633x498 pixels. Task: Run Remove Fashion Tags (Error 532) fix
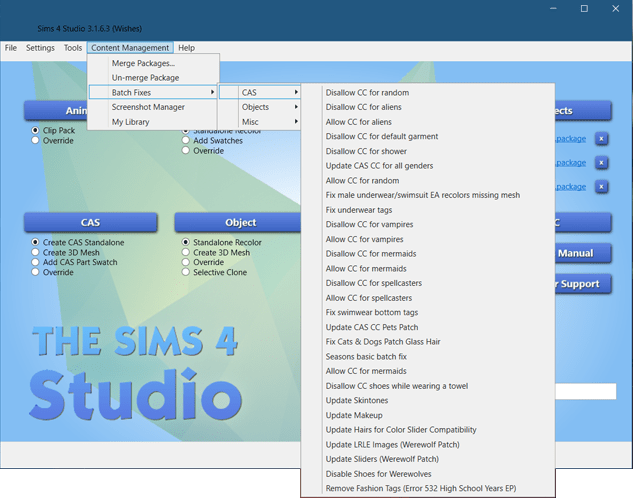click(428, 488)
